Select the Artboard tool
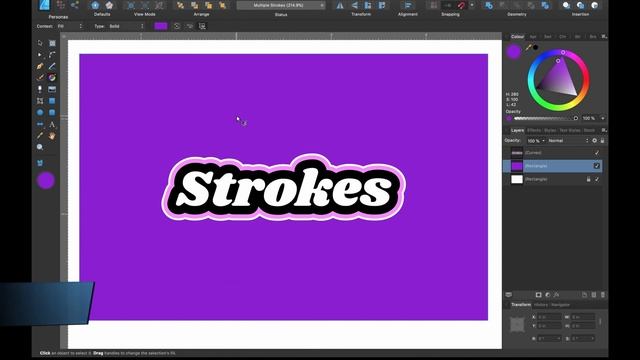Image resolution: width=640 pixels, height=360 pixels. point(52,43)
